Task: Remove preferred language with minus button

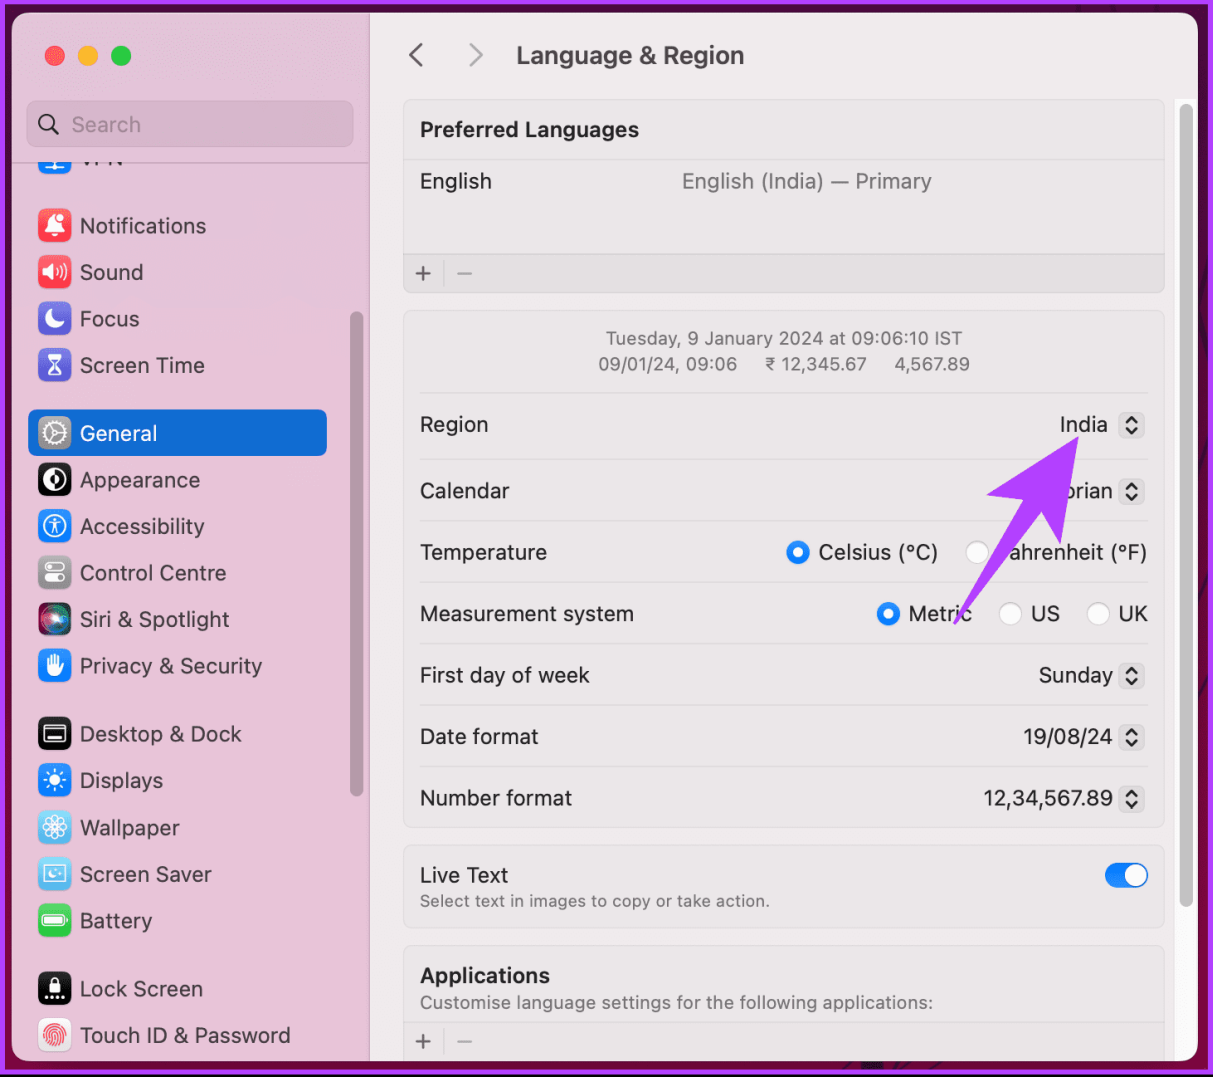Action: click(x=464, y=273)
